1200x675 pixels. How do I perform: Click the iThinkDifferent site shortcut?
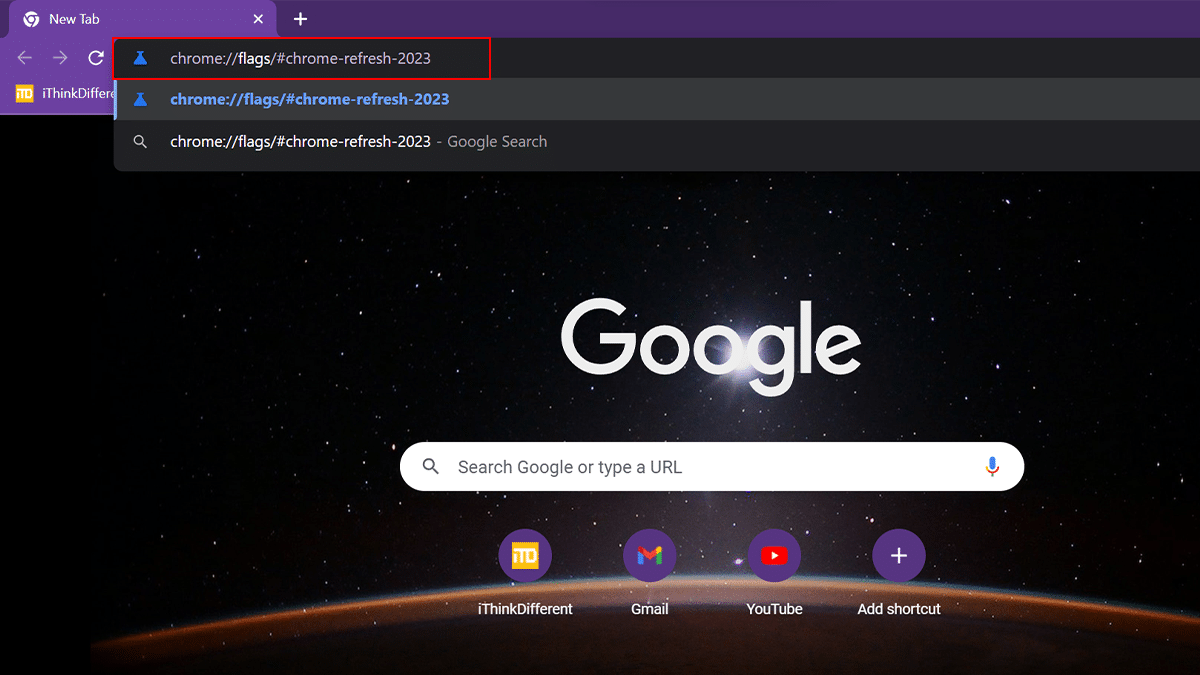(x=524, y=555)
